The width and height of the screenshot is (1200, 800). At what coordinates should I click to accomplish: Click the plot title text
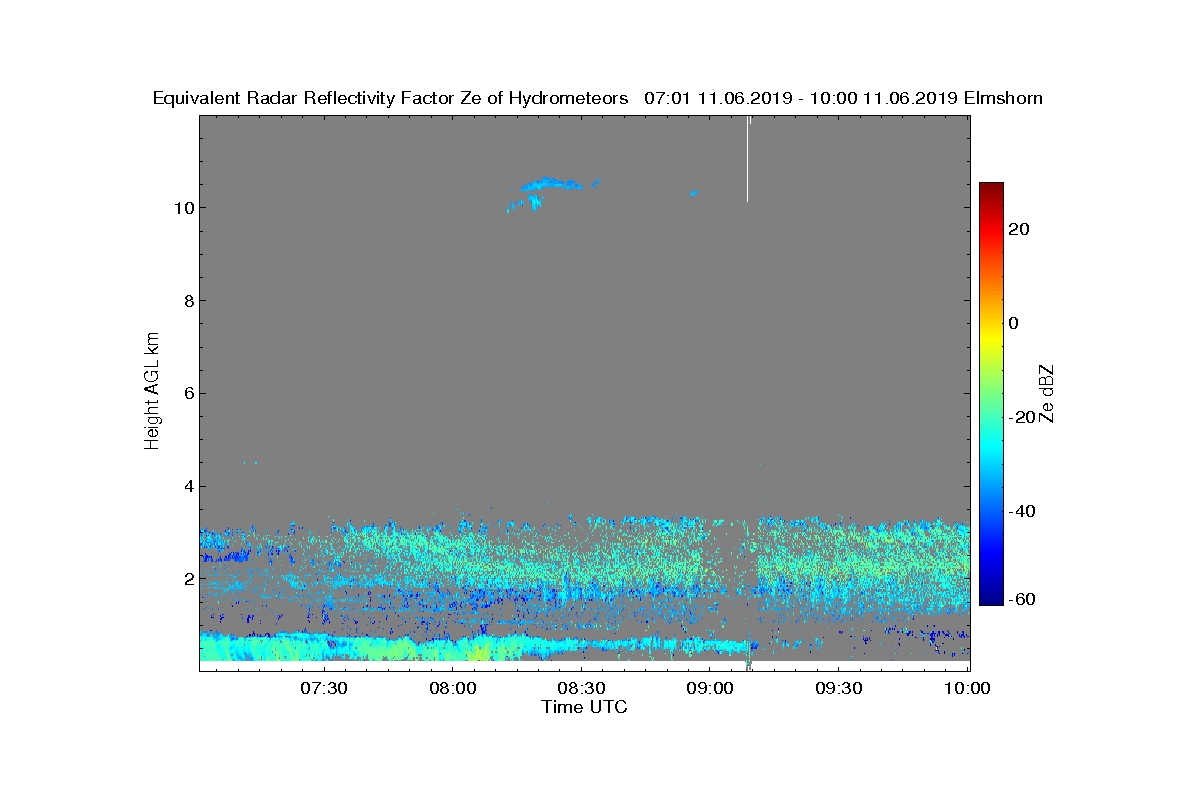[x=598, y=98]
